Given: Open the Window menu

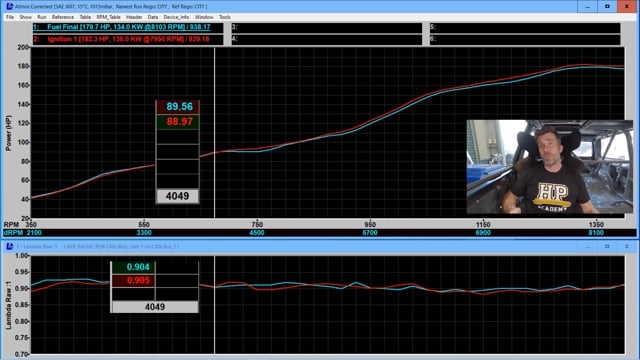Looking at the screenshot, I should pos(204,17).
